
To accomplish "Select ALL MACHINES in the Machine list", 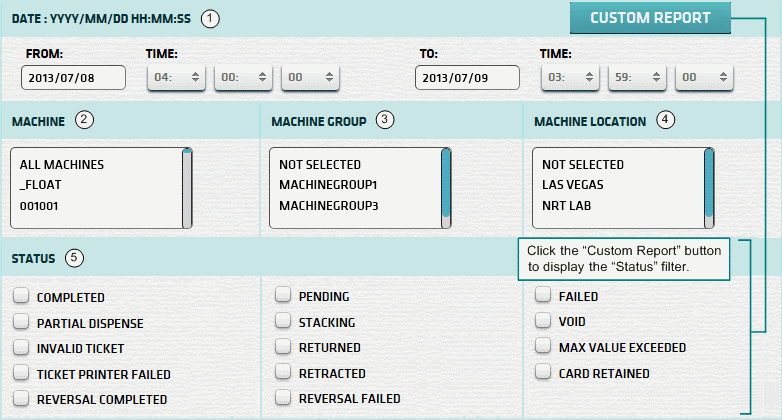I will 61,164.
